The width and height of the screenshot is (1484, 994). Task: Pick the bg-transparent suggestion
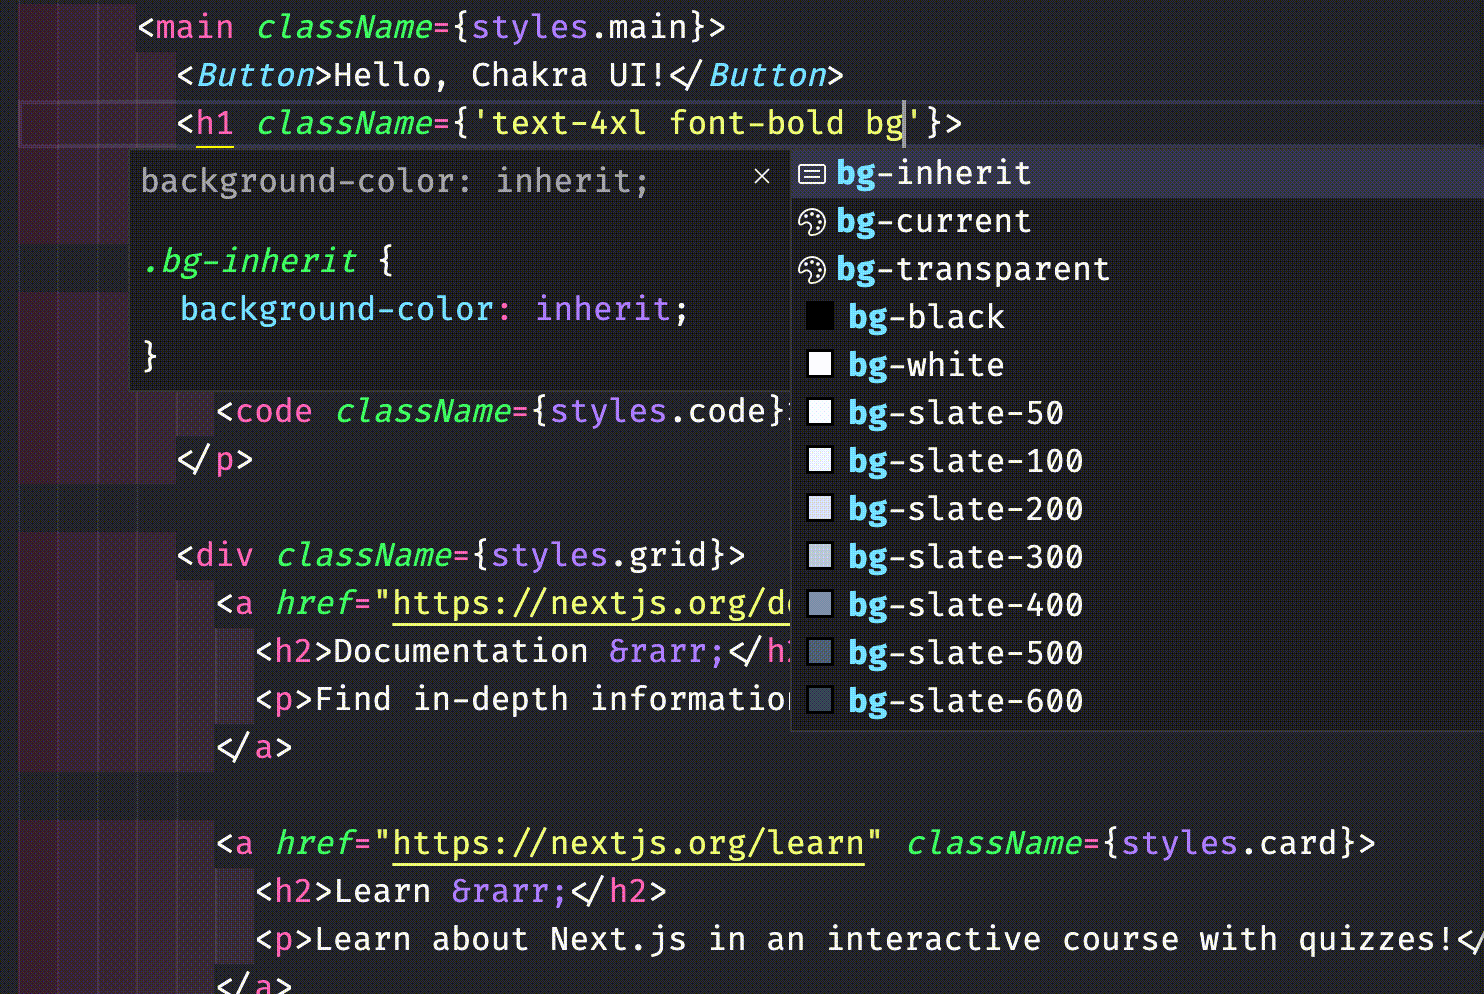(x=1137, y=269)
